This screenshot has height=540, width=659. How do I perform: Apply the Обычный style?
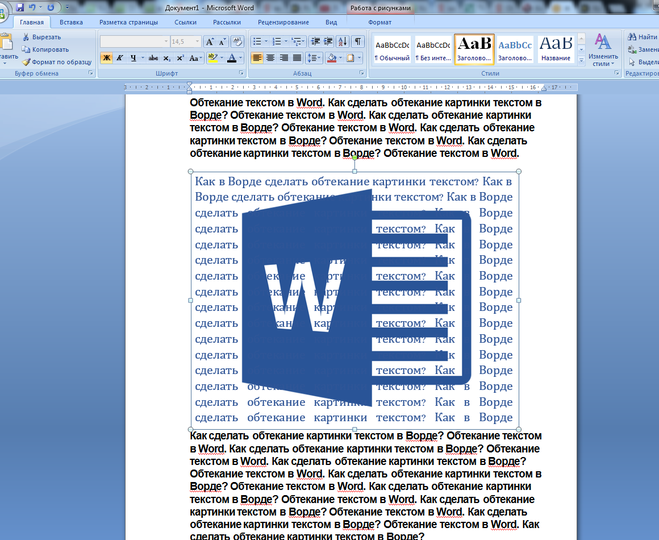[393, 50]
